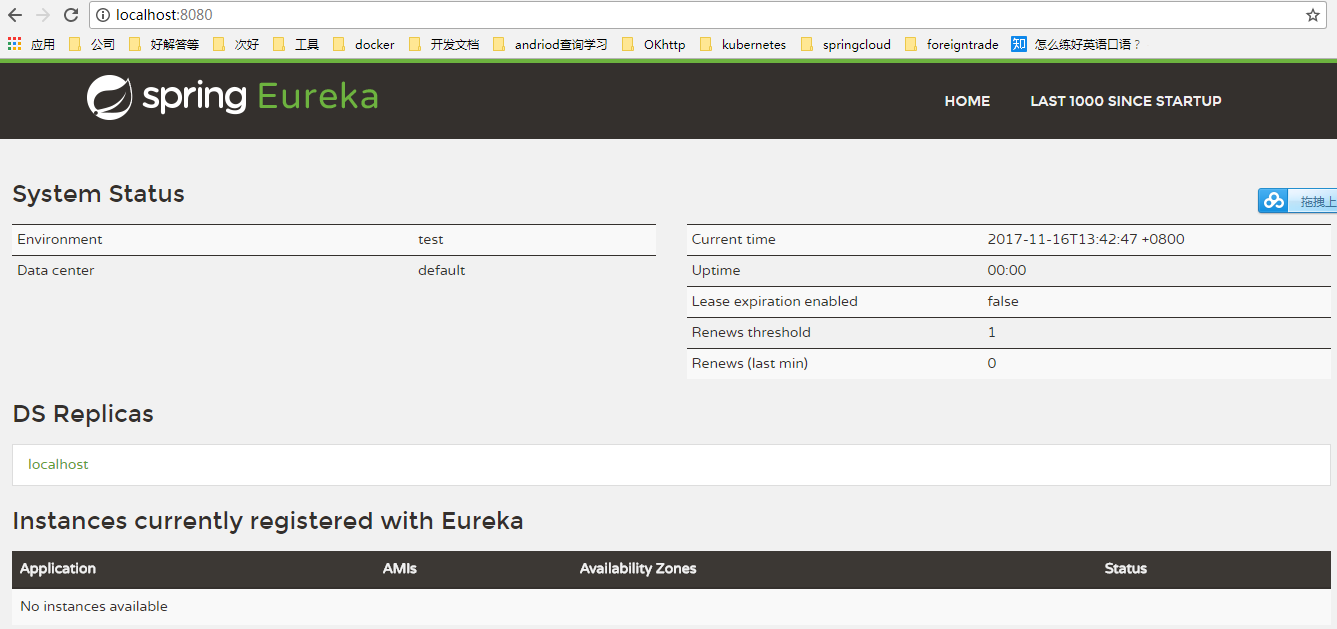Click the Environment label cell
This screenshot has height=629, width=1337.
[x=60, y=239]
